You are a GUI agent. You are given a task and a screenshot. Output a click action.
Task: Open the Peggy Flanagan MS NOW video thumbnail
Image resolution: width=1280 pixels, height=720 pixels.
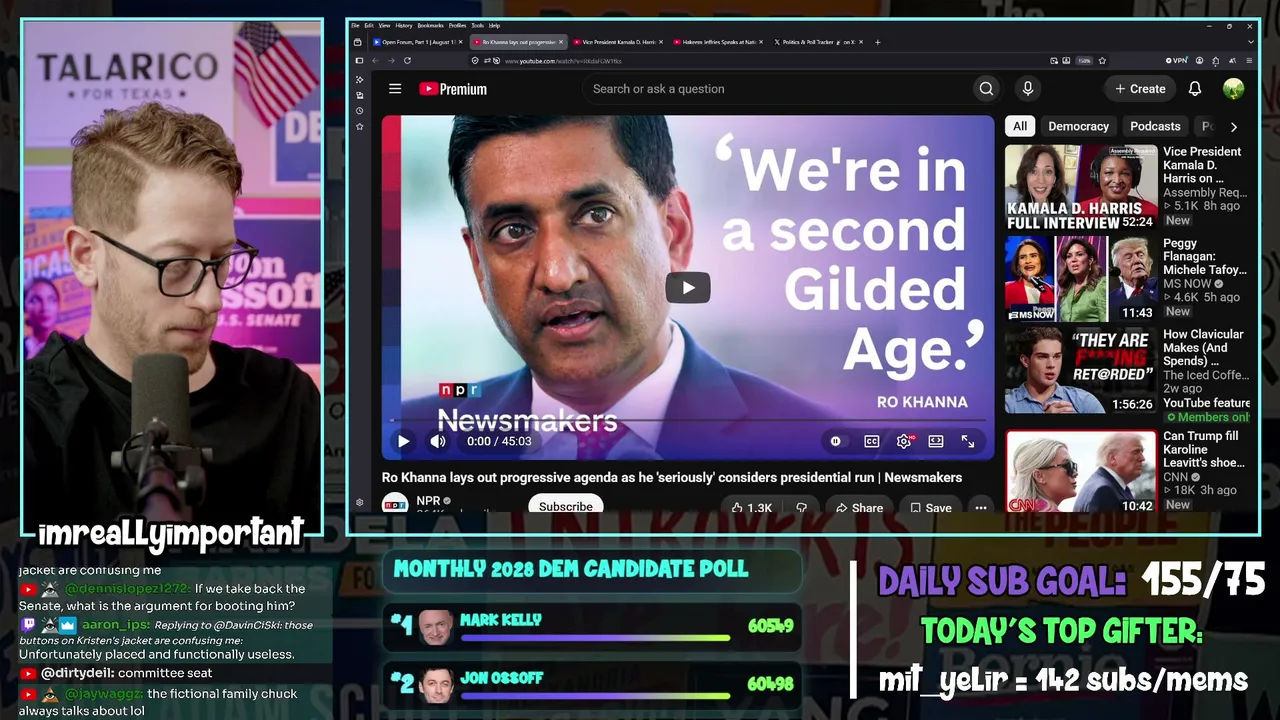(x=1080, y=279)
